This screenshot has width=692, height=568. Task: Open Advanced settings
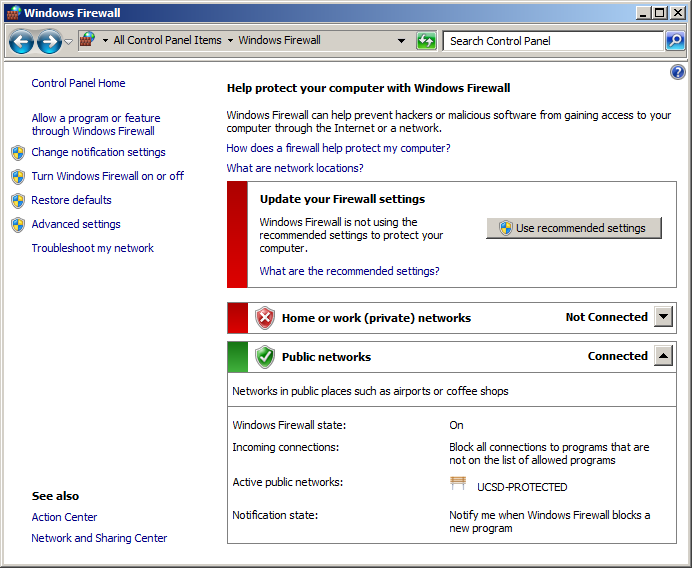pyautogui.click(x=76, y=224)
